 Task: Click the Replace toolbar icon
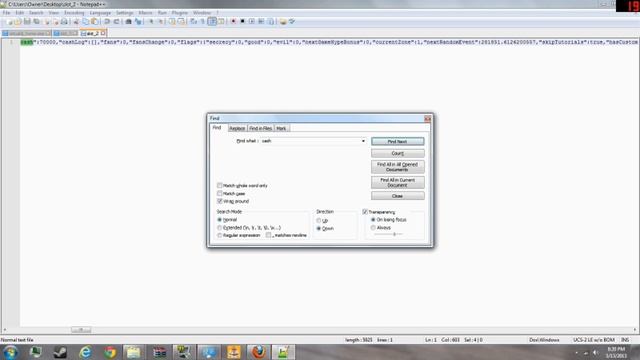pyautogui.click(x=138, y=22)
